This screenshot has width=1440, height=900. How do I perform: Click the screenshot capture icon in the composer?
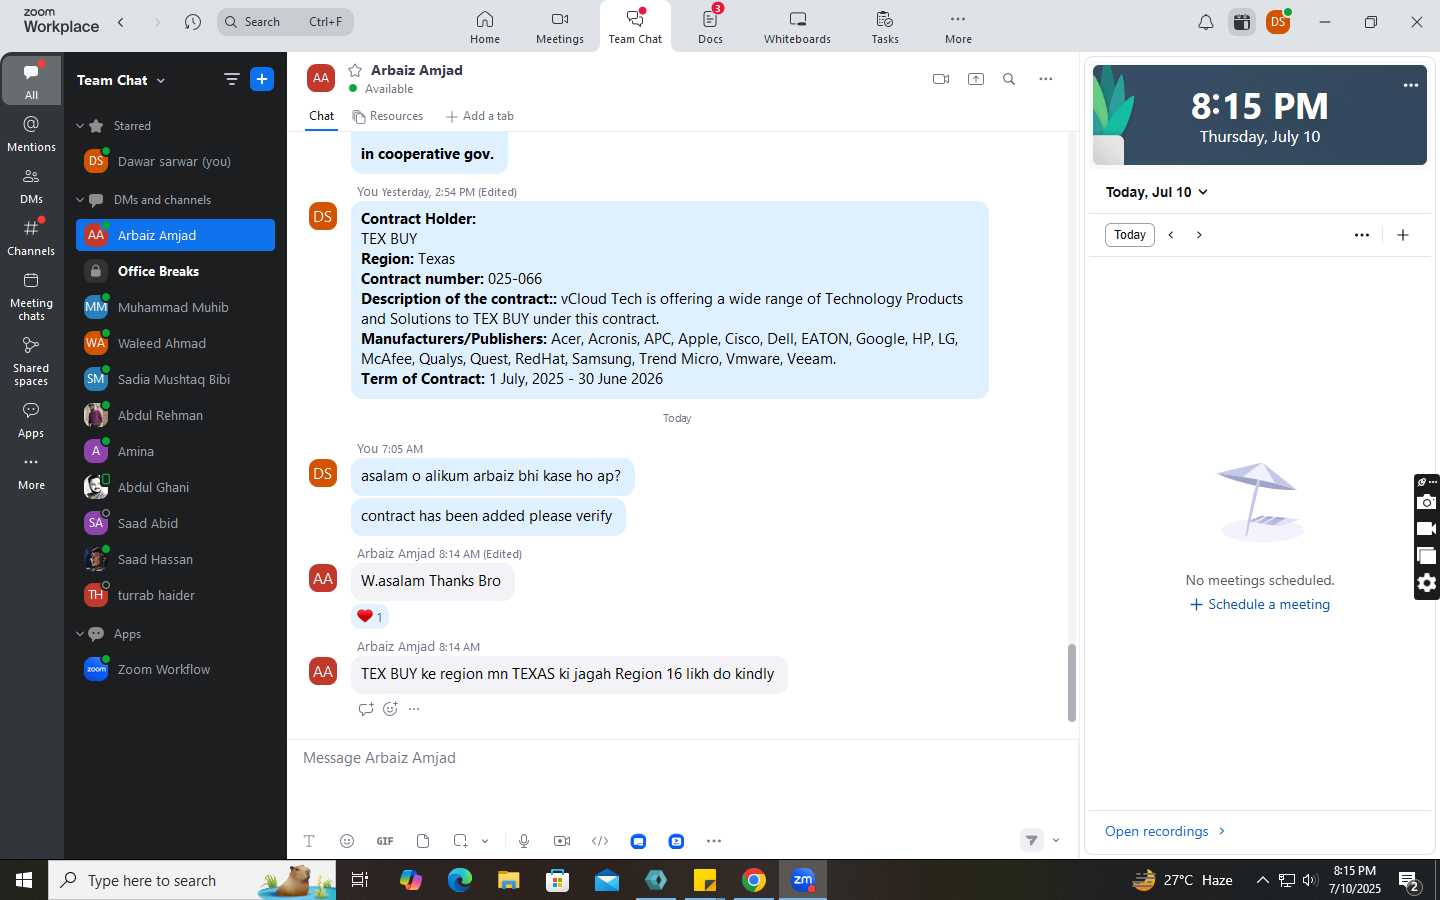[460, 841]
